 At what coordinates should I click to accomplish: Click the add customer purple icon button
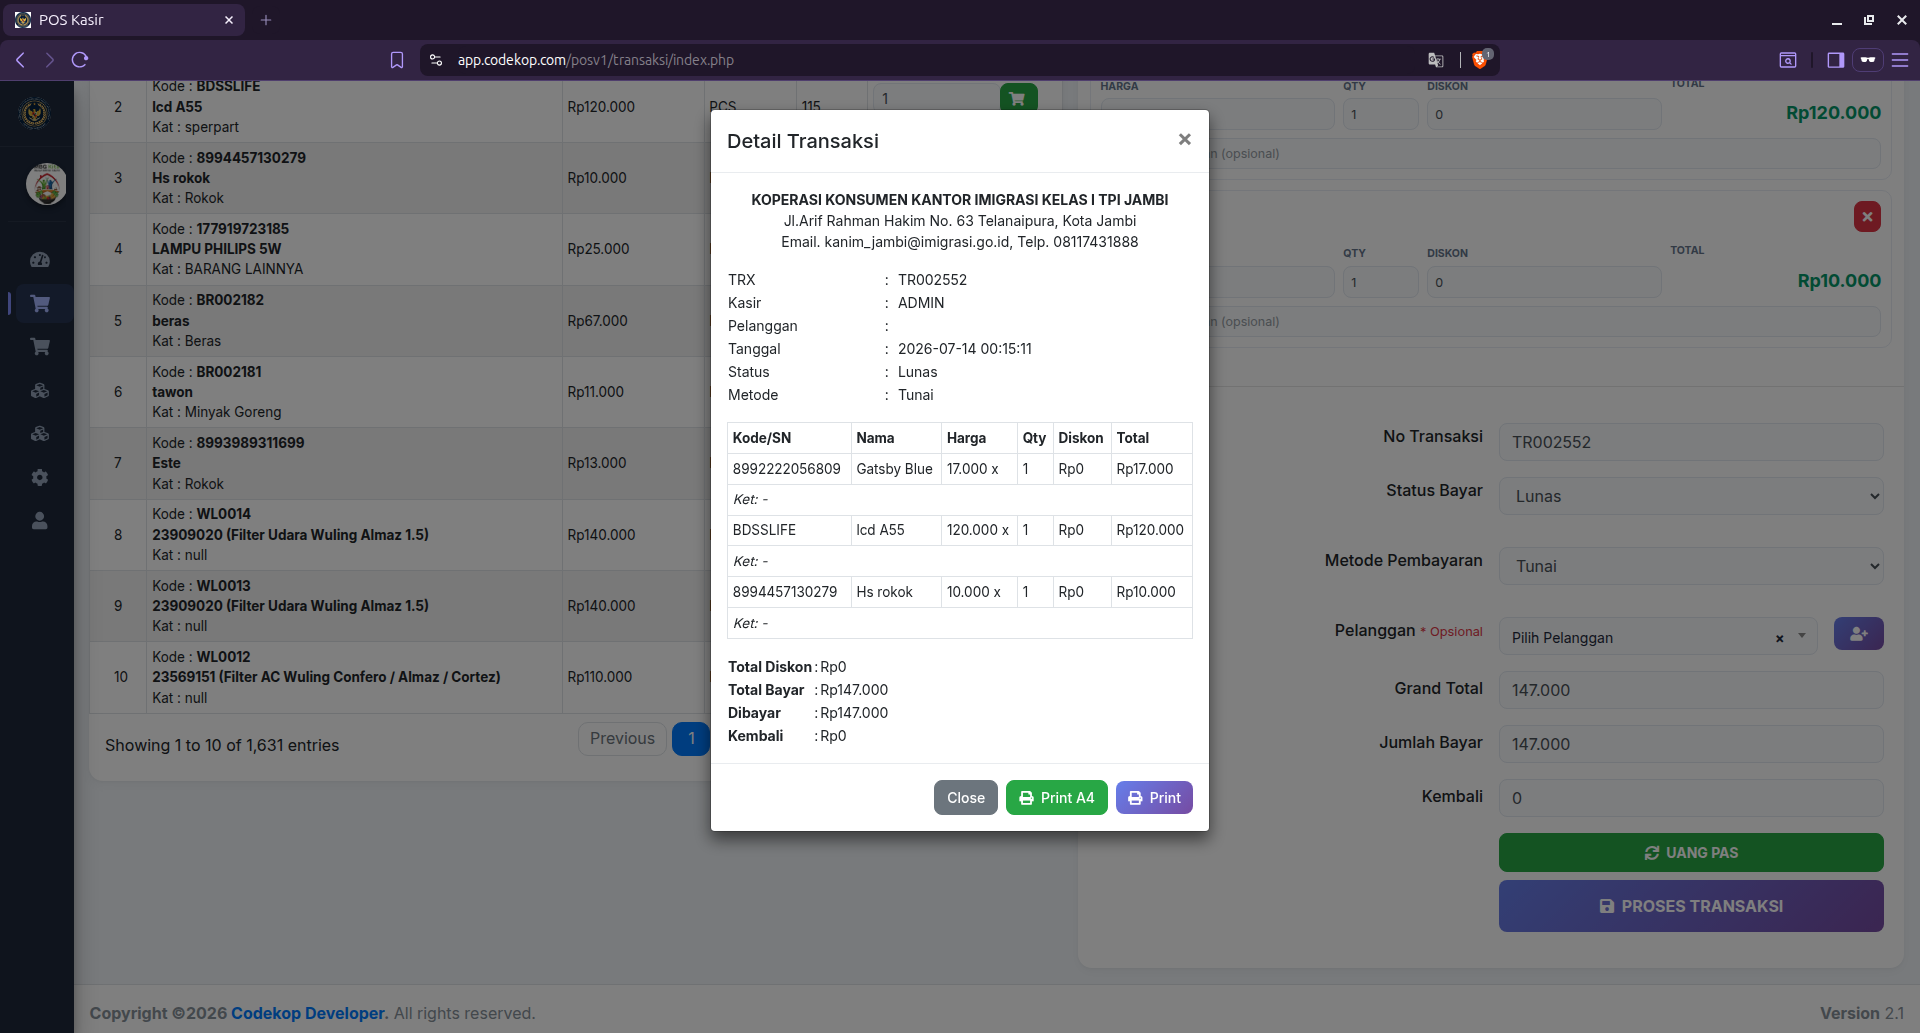(x=1858, y=634)
